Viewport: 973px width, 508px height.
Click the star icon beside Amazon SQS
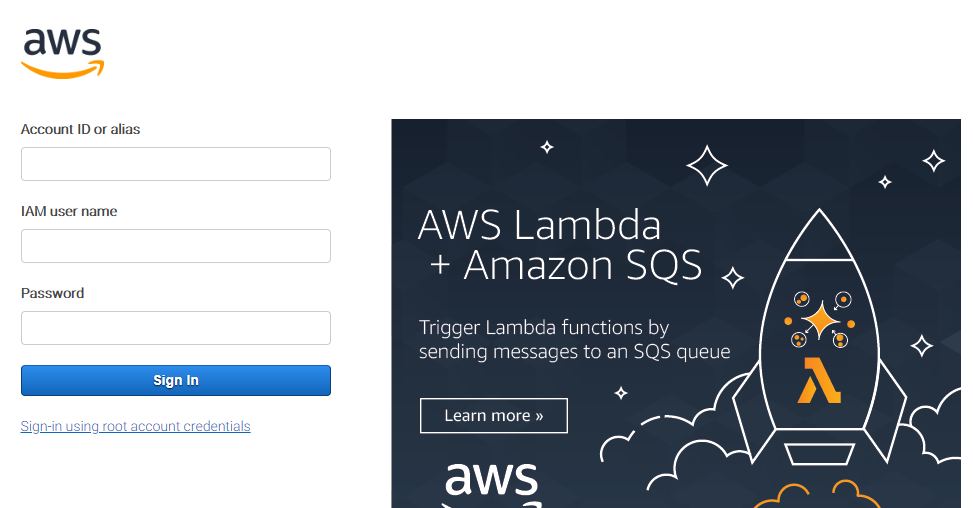(x=733, y=277)
